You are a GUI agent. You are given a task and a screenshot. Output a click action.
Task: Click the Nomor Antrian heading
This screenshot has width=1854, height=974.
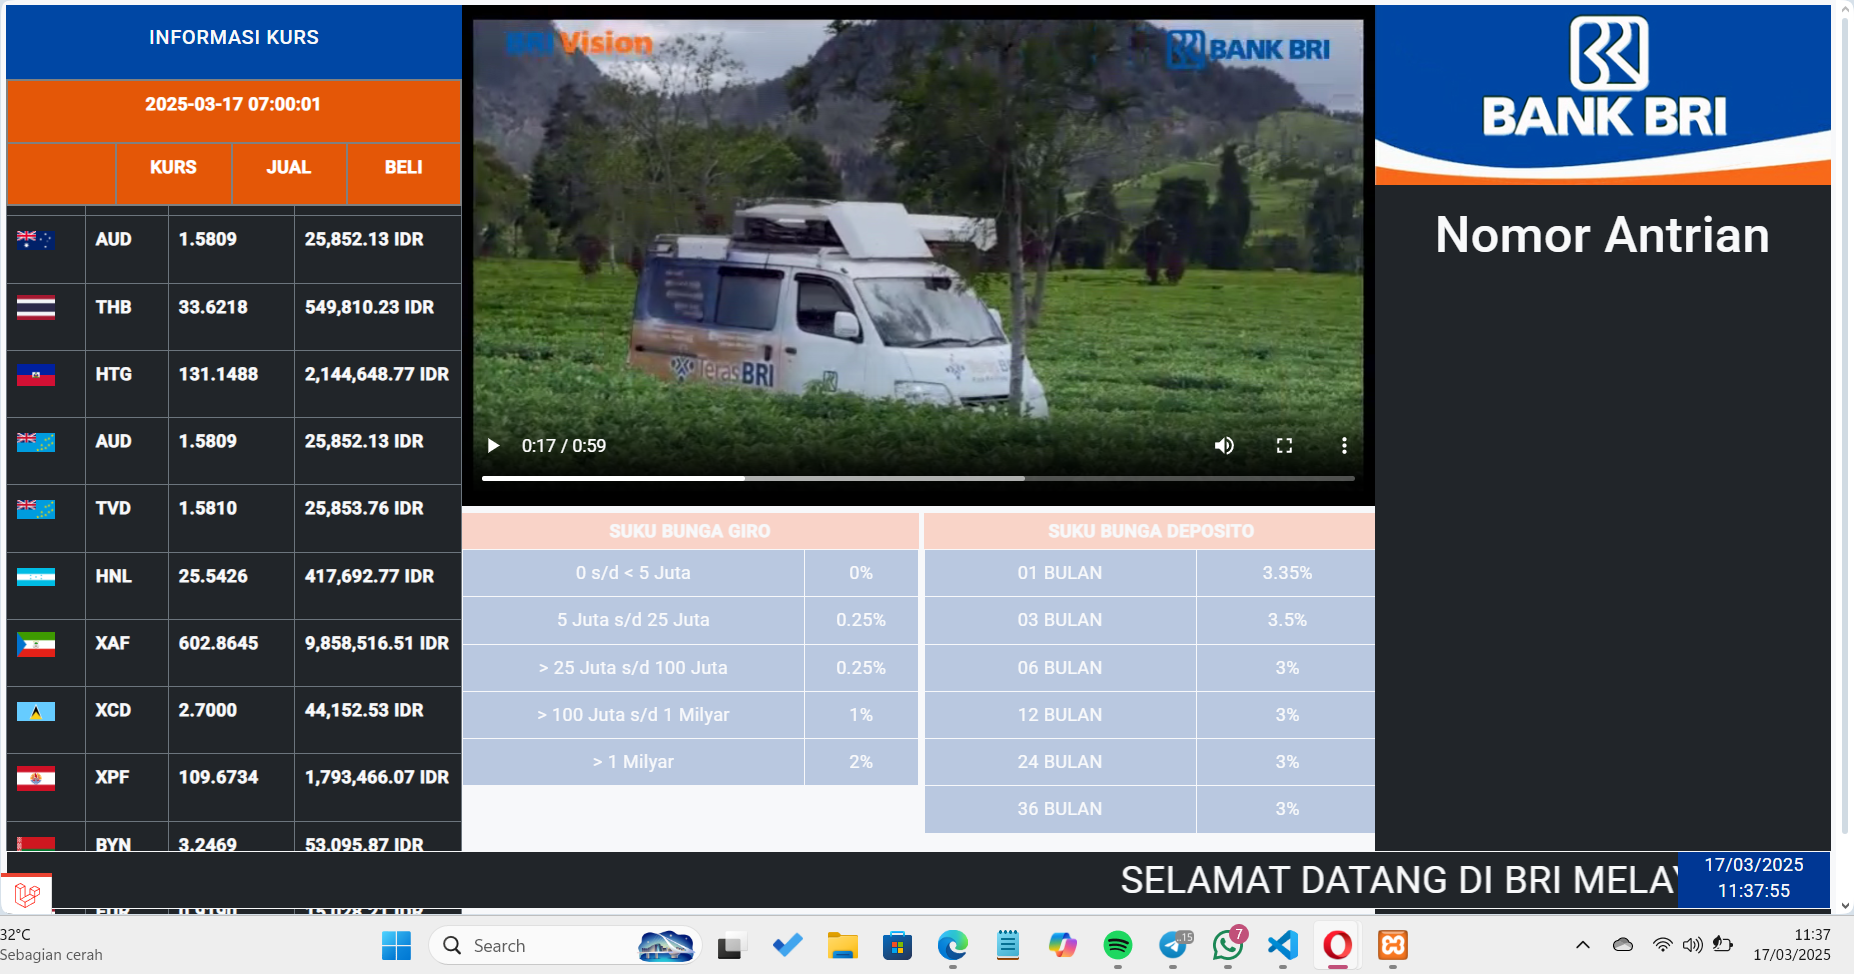pyautogui.click(x=1603, y=236)
